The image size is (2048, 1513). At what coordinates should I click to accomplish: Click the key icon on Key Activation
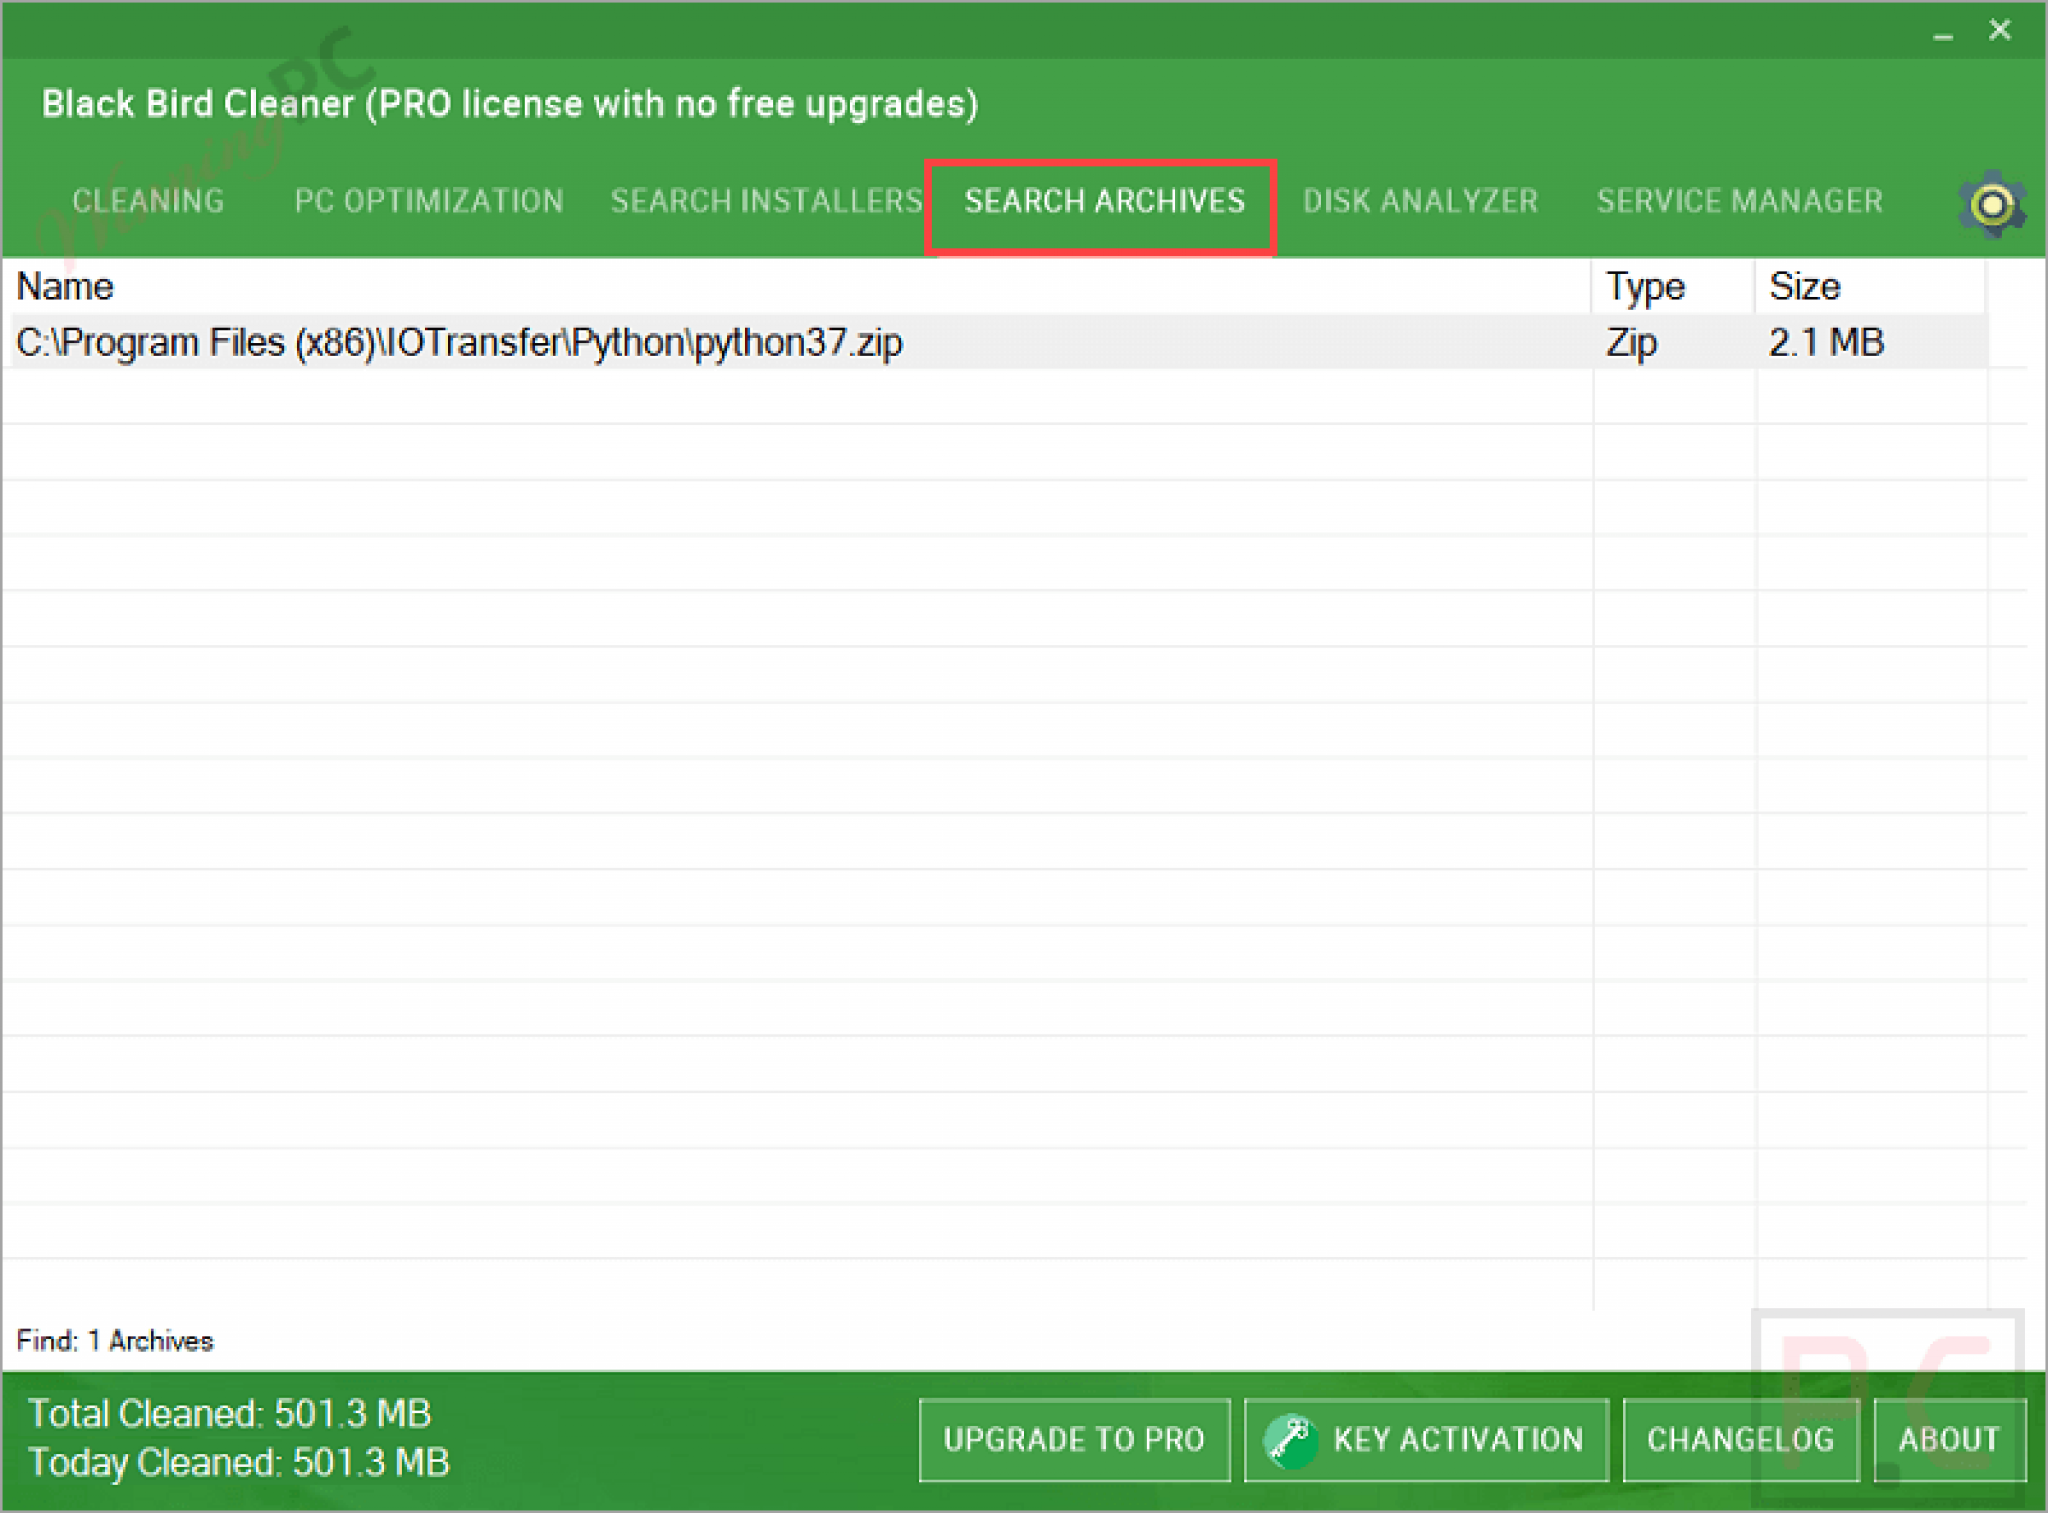point(1291,1440)
